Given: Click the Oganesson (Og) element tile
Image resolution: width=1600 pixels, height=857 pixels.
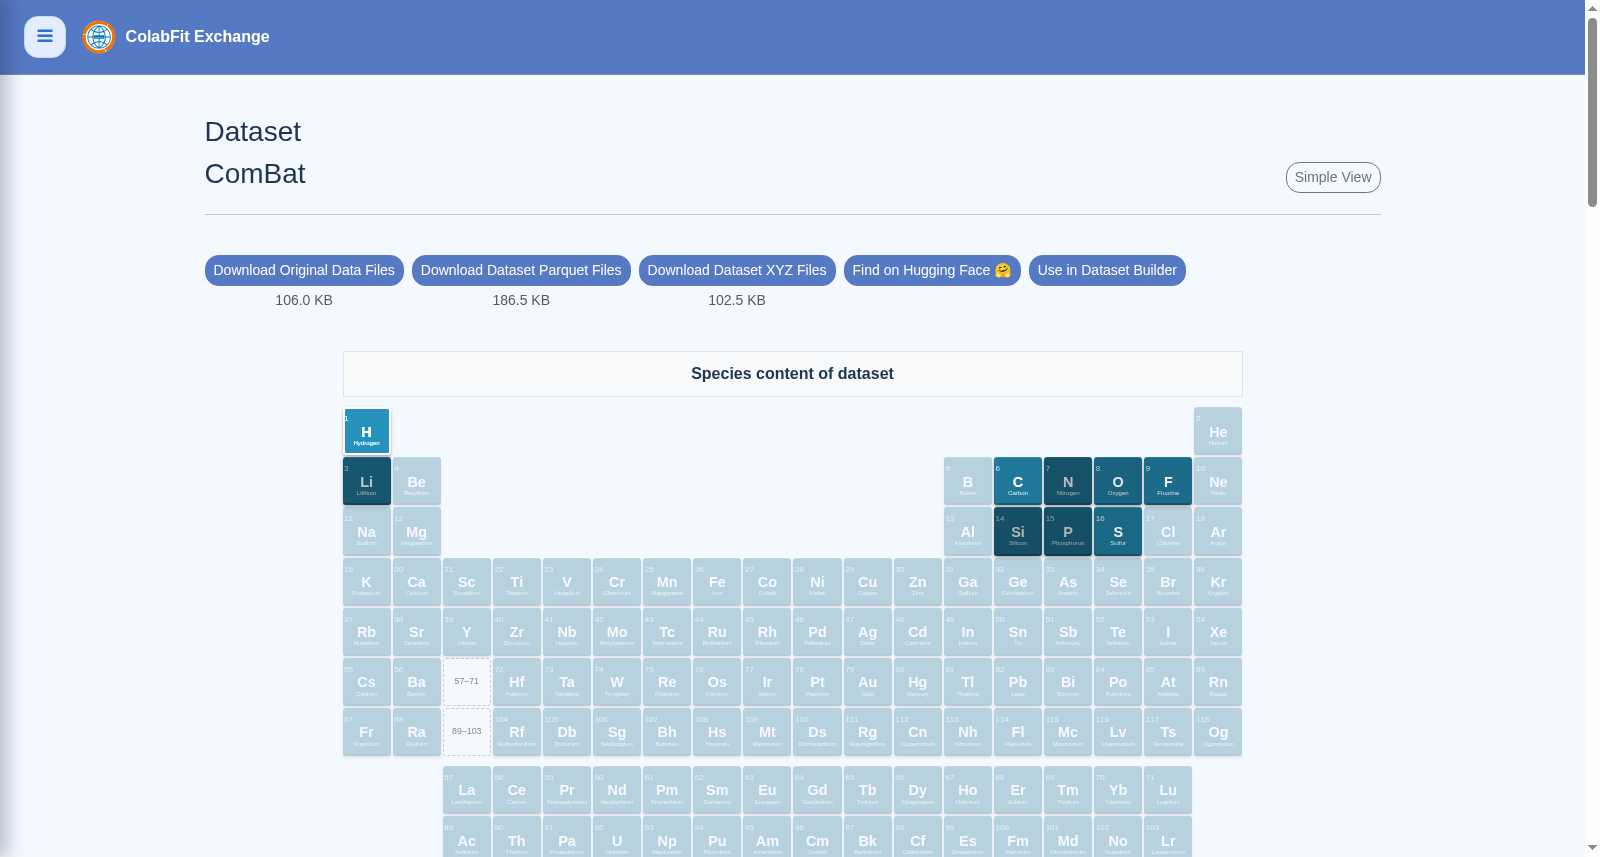Looking at the screenshot, I should (x=1218, y=732).
